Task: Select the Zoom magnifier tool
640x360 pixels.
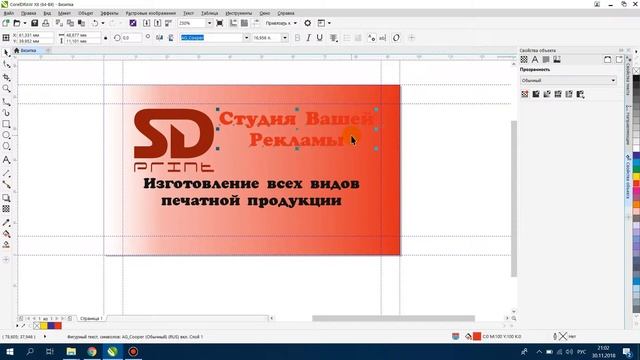Action: [x=7, y=89]
